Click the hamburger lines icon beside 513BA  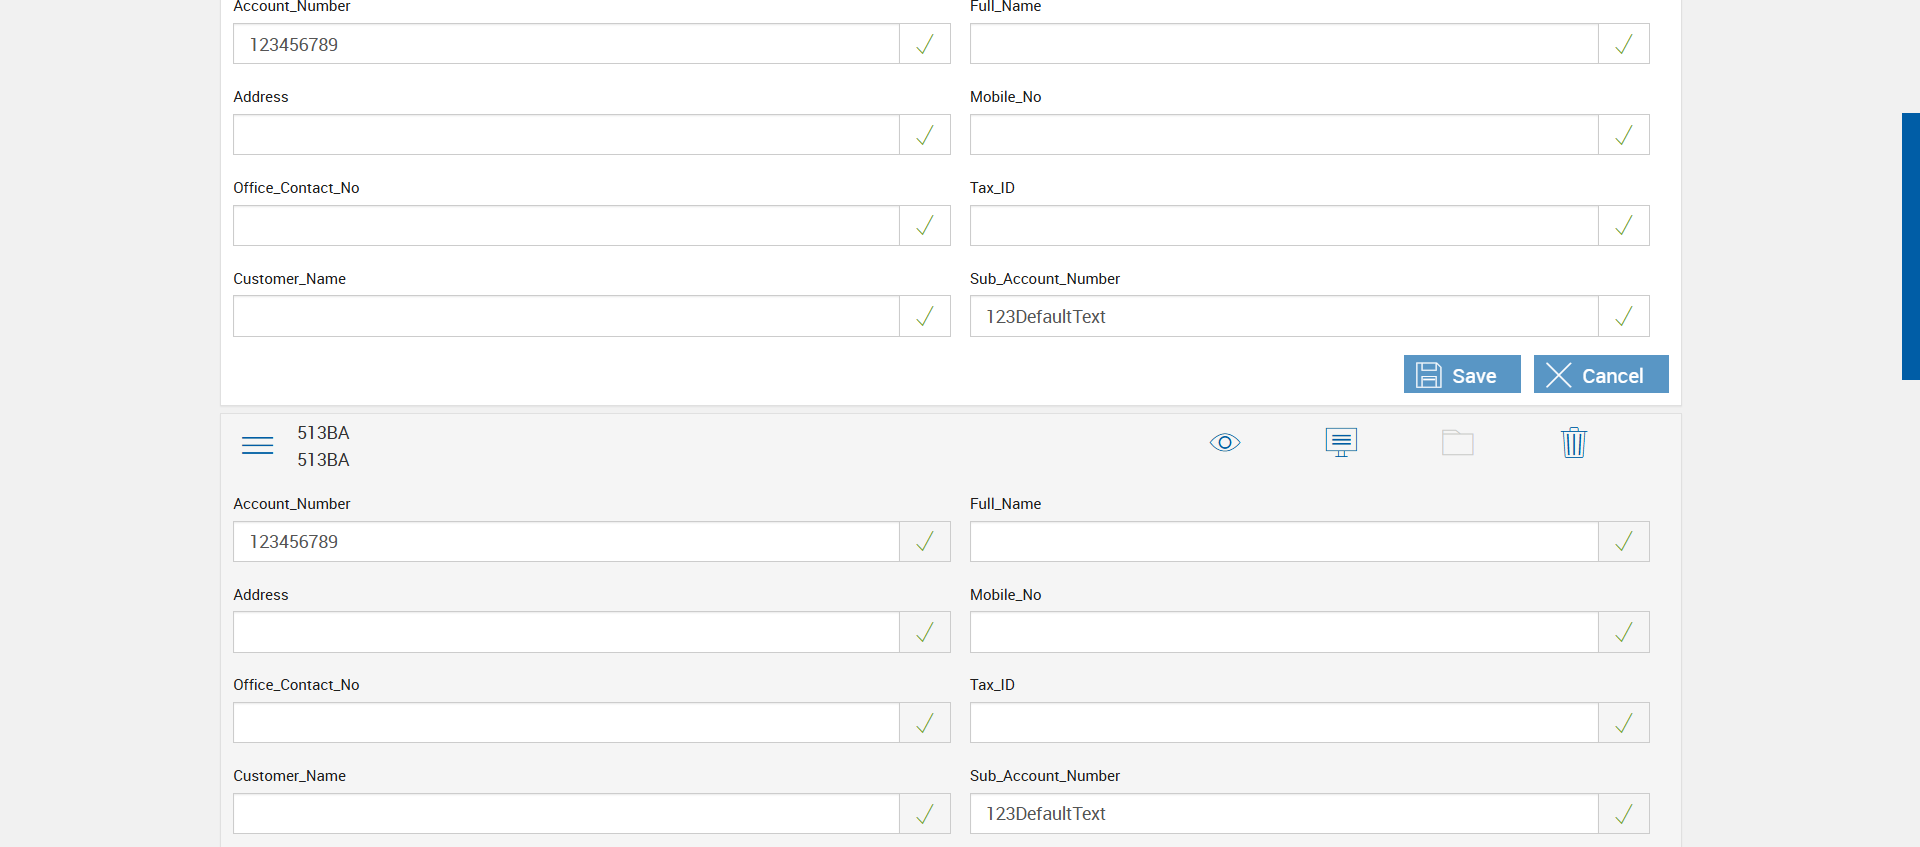[257, 445]
